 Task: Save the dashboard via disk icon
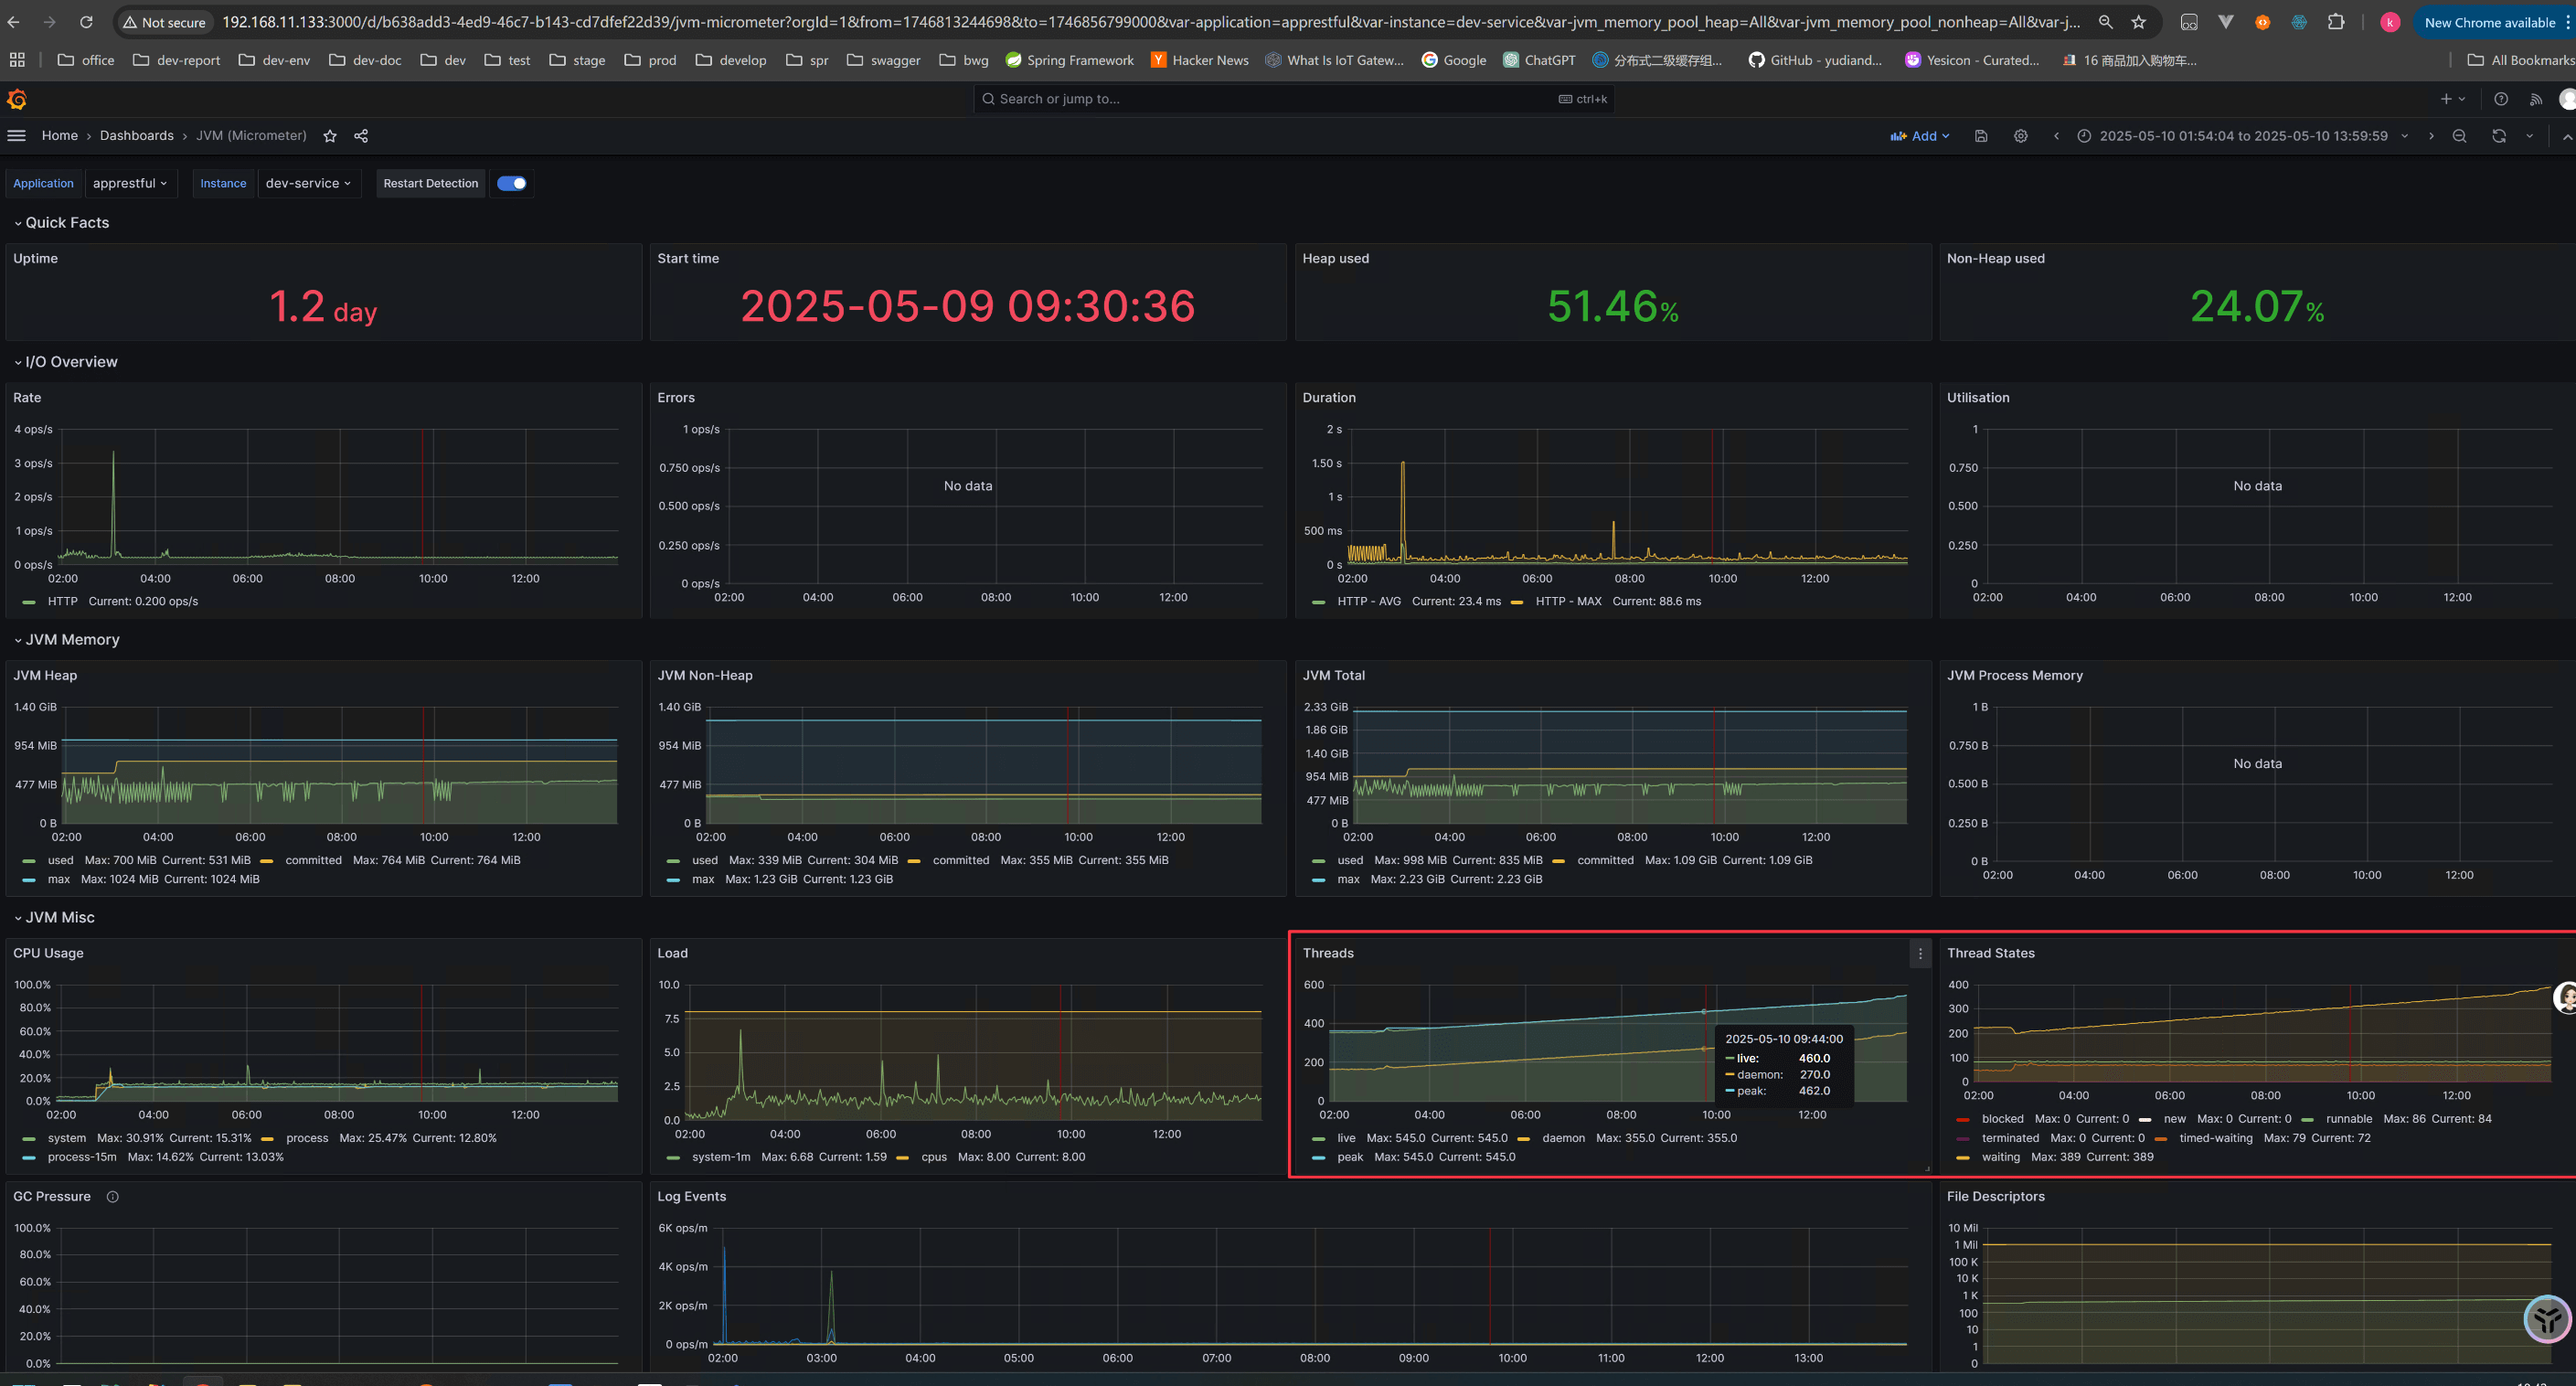coord(1981,136)
